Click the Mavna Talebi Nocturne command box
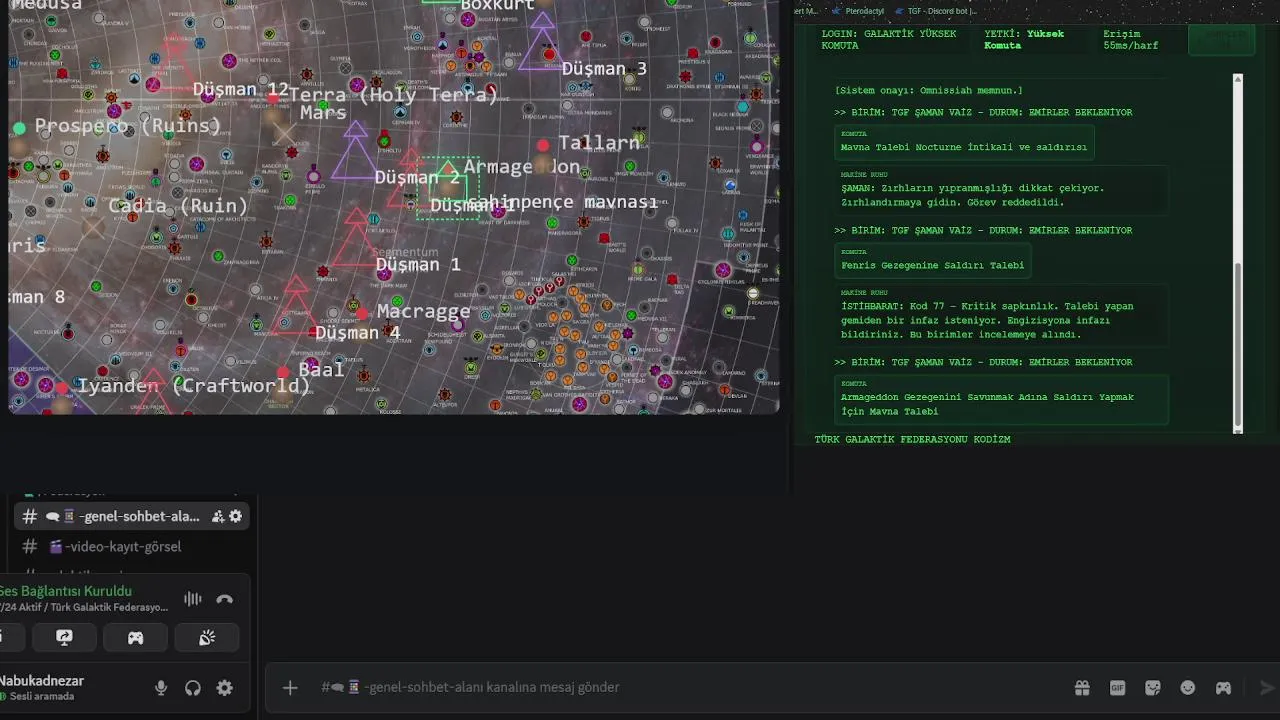 point(964,142)
